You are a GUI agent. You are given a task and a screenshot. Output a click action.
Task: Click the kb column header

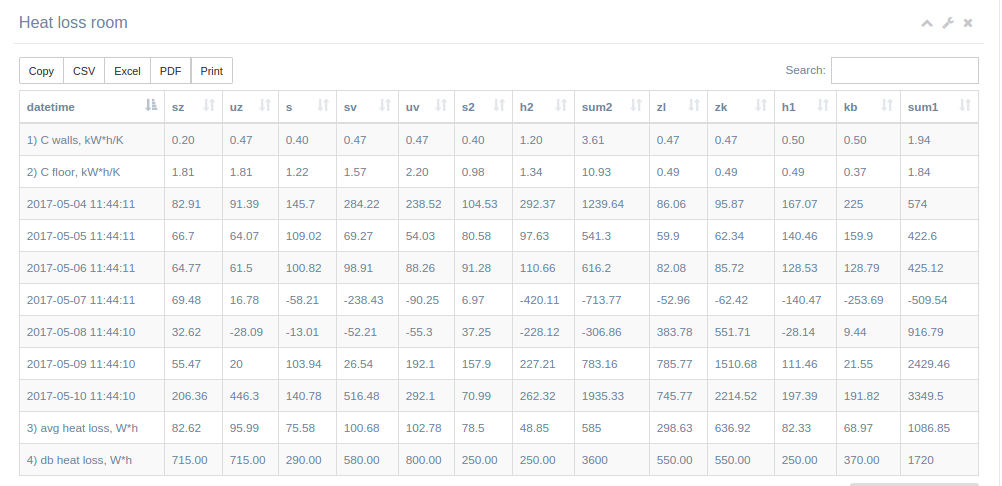click(x=851, y=106)
